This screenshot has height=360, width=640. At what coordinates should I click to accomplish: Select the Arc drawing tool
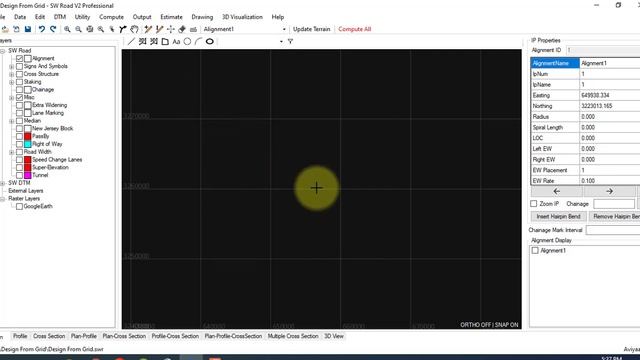198,42
